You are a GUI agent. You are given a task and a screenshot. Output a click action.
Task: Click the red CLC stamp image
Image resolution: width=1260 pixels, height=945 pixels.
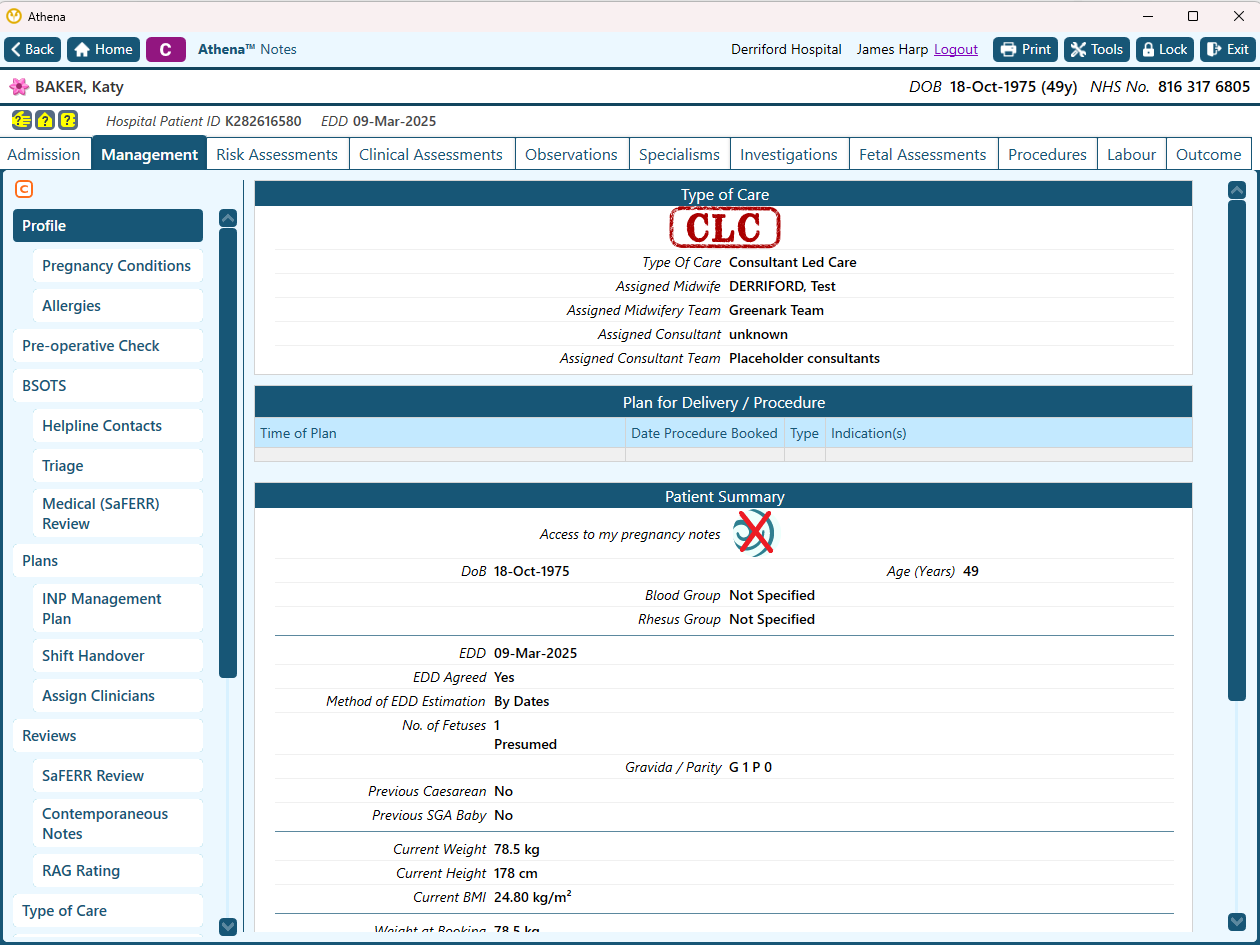coord(724,228)
